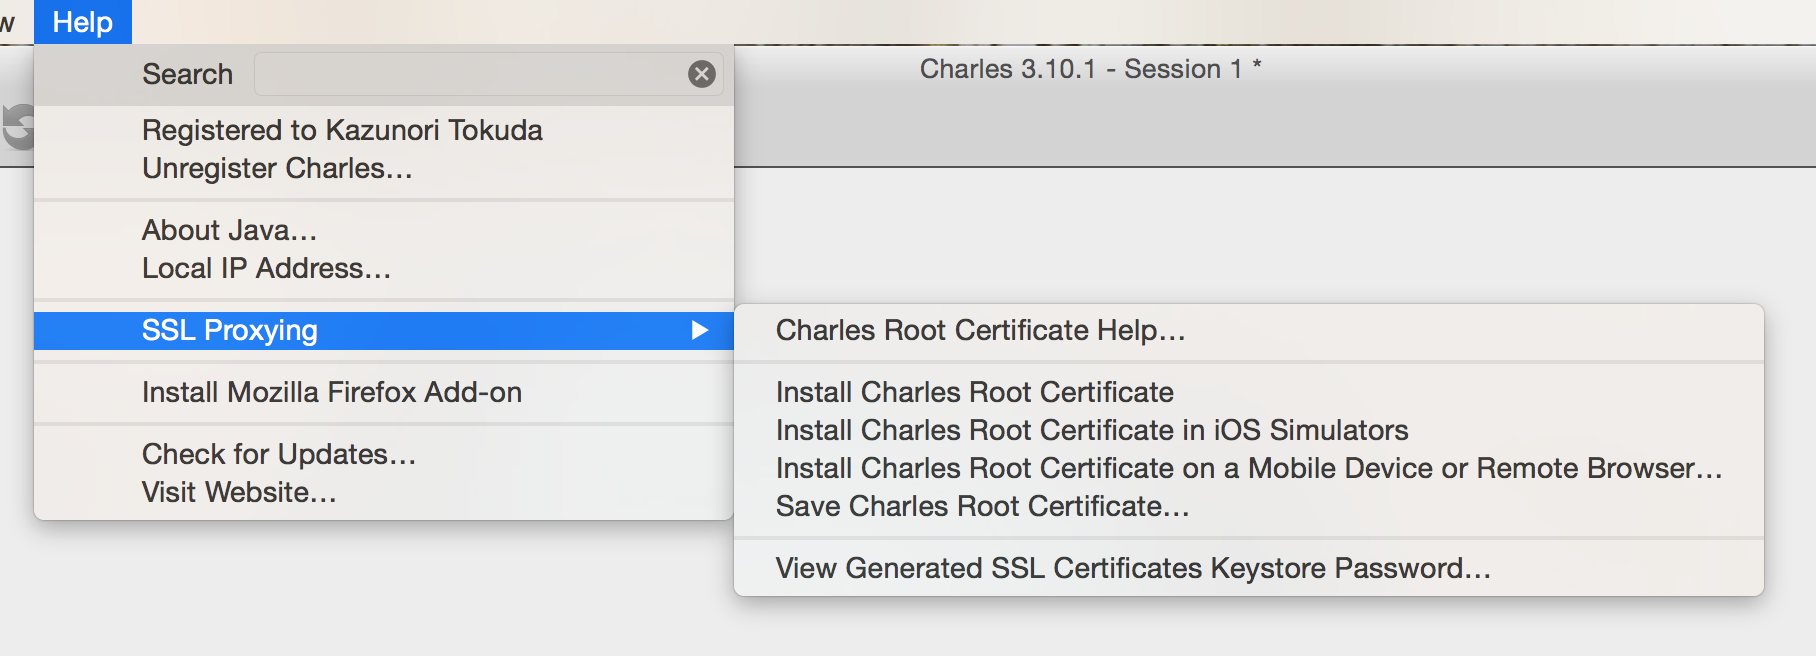
Task: Open the Help menu in the menu bar
Action: click(83, 22)
